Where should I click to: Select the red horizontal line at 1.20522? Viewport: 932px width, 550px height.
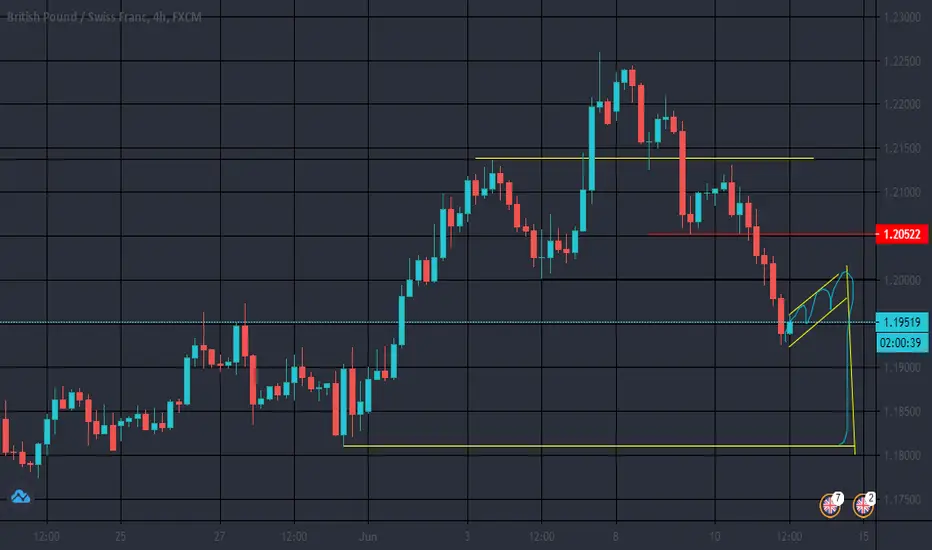(x=761, y=234)
